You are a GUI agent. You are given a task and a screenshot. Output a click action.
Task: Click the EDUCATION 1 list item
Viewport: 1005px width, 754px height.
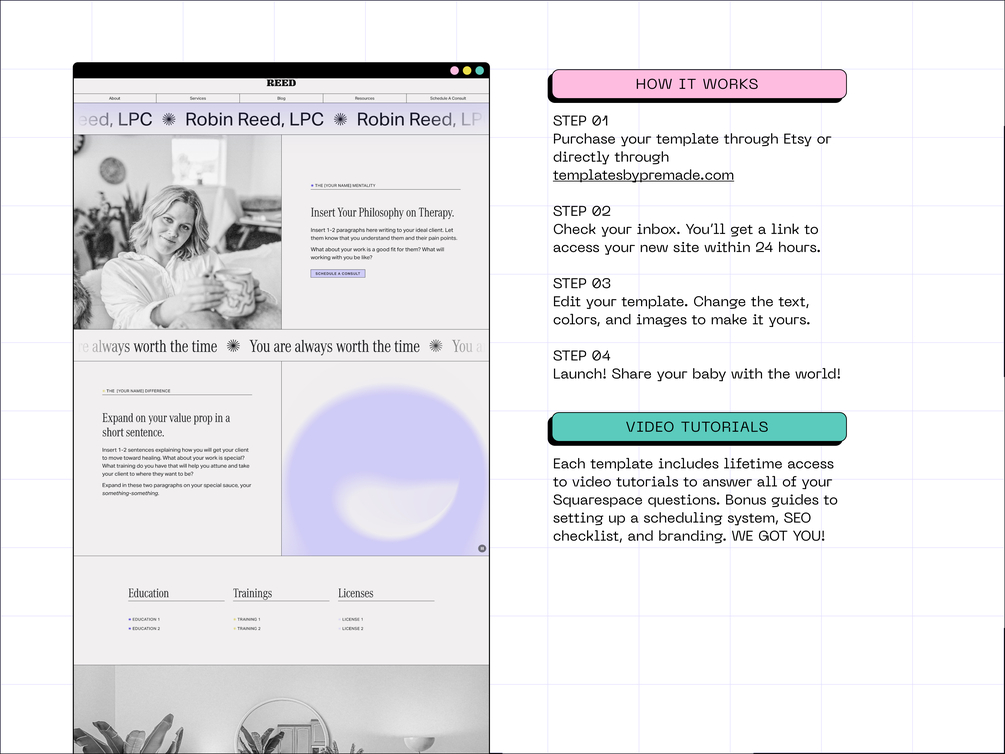pos(144,619)
